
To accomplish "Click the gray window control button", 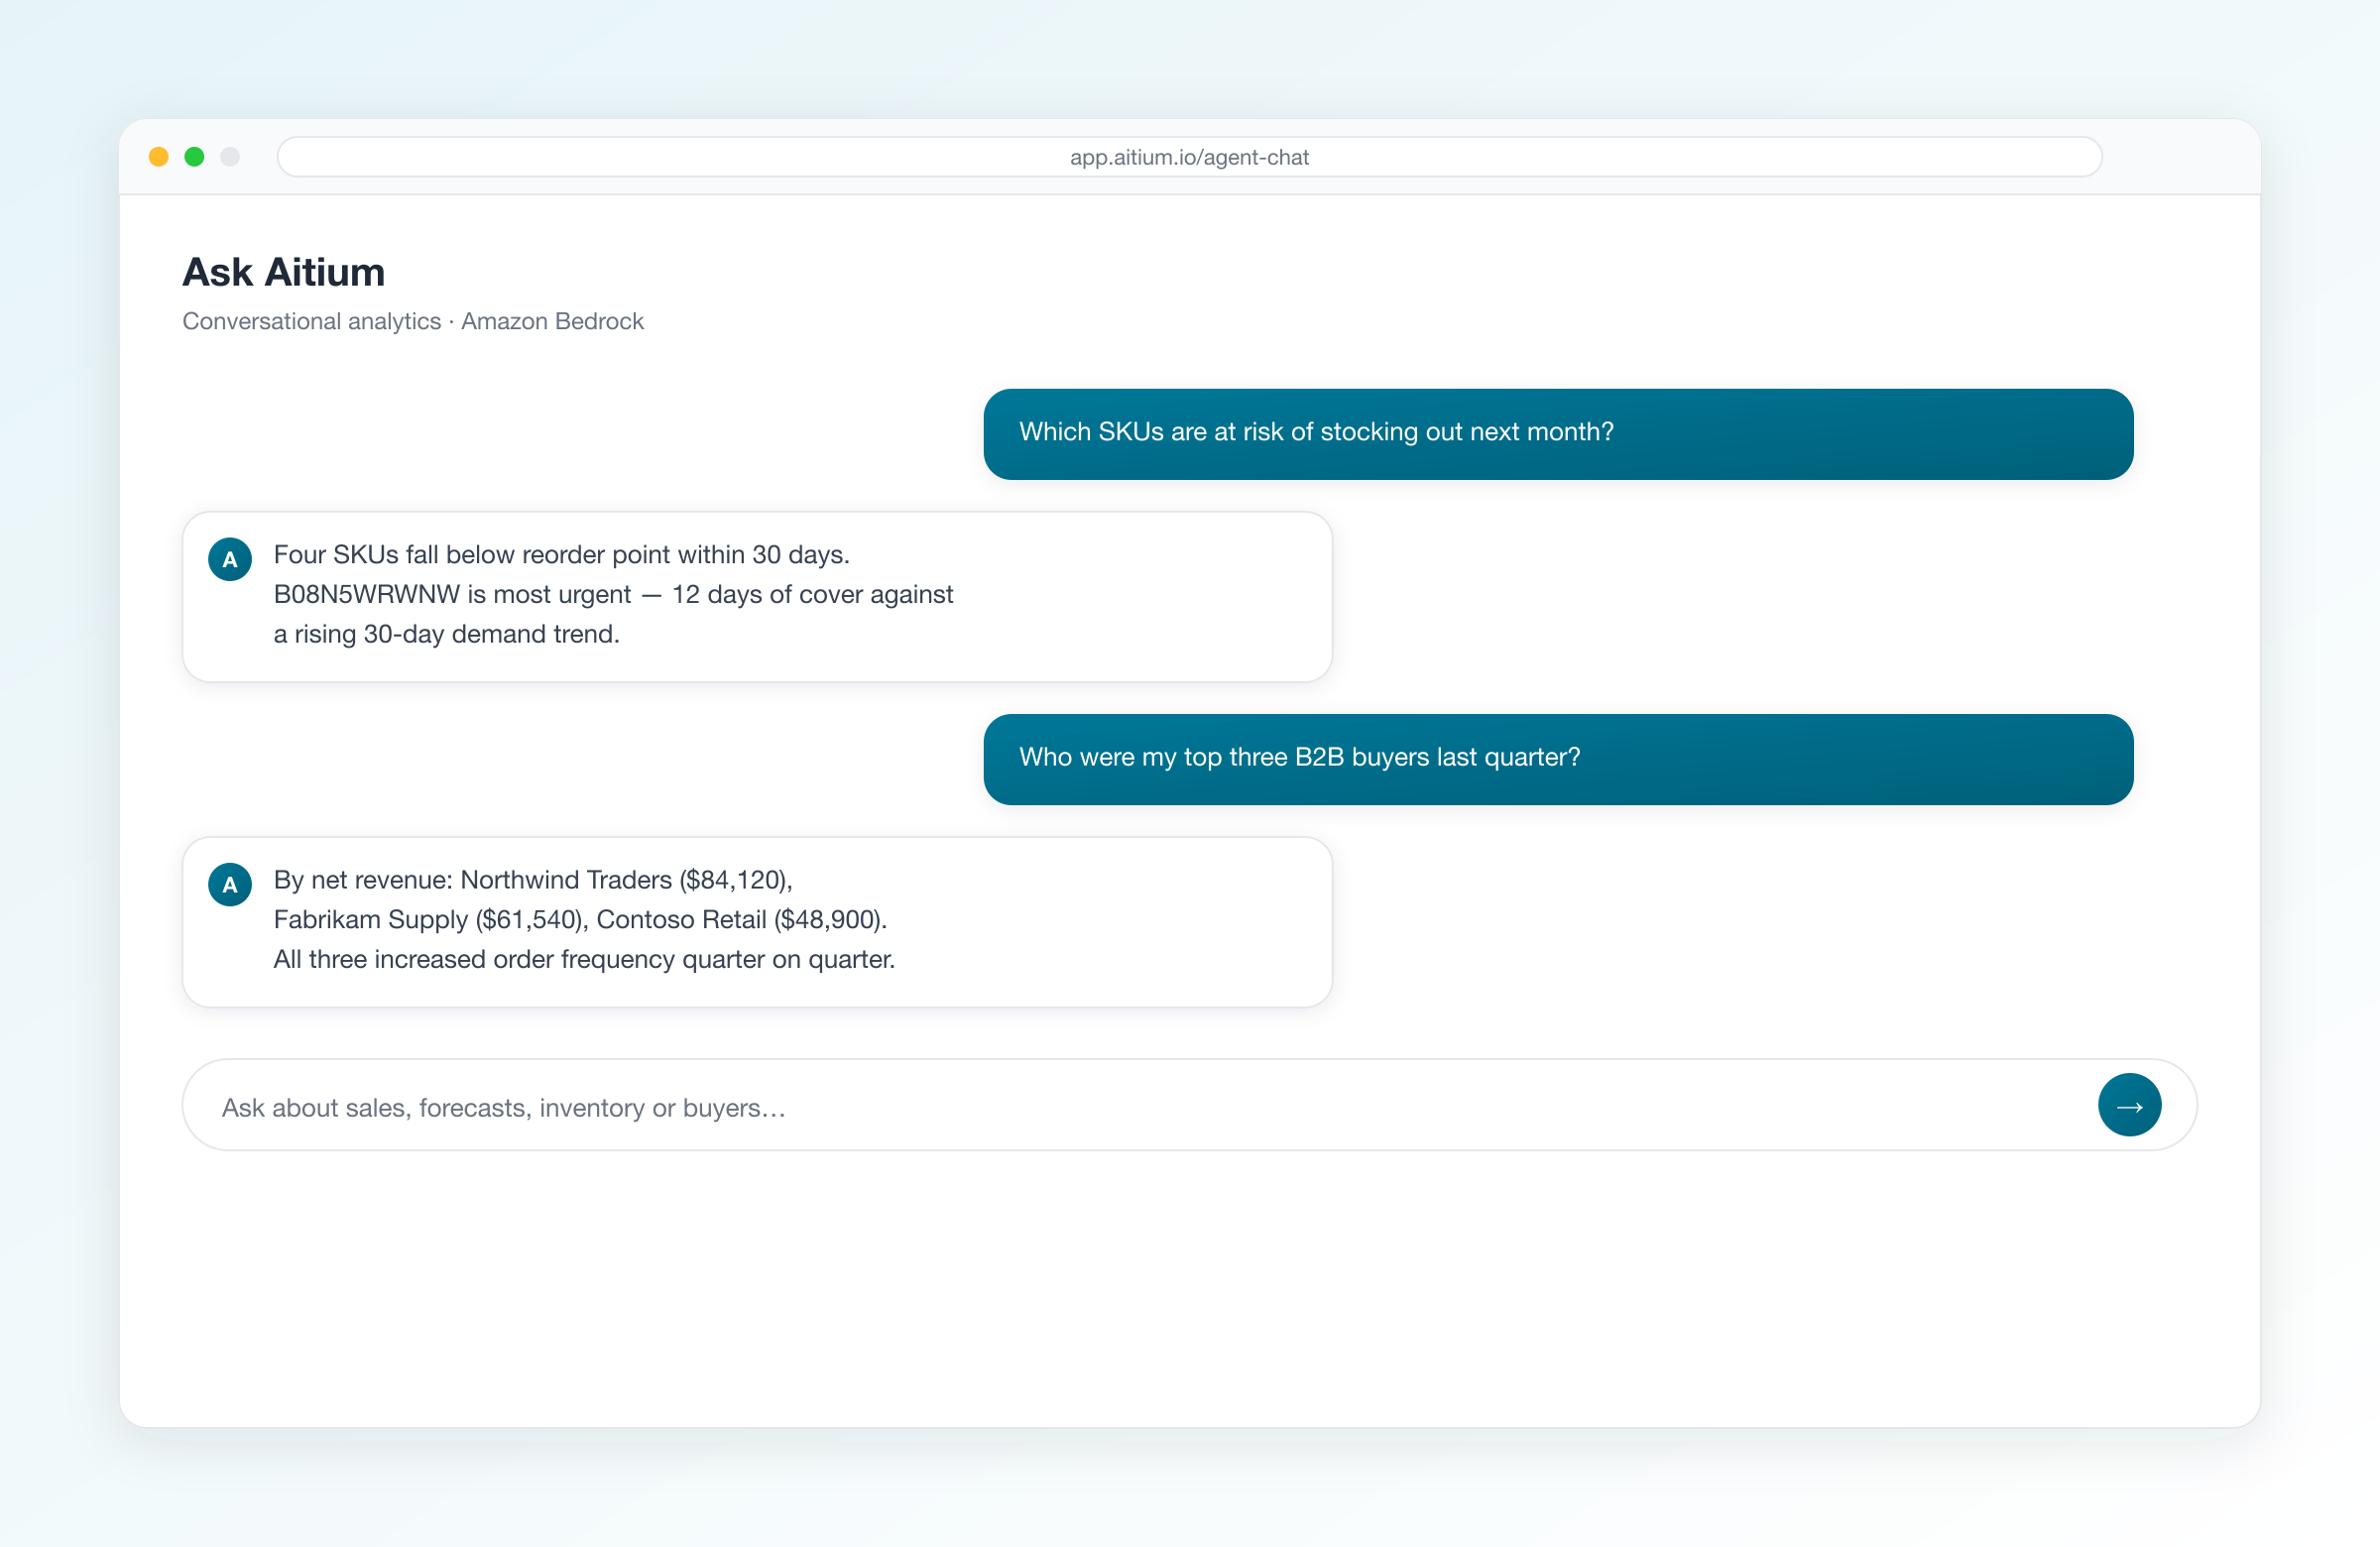I will (230, 157).
